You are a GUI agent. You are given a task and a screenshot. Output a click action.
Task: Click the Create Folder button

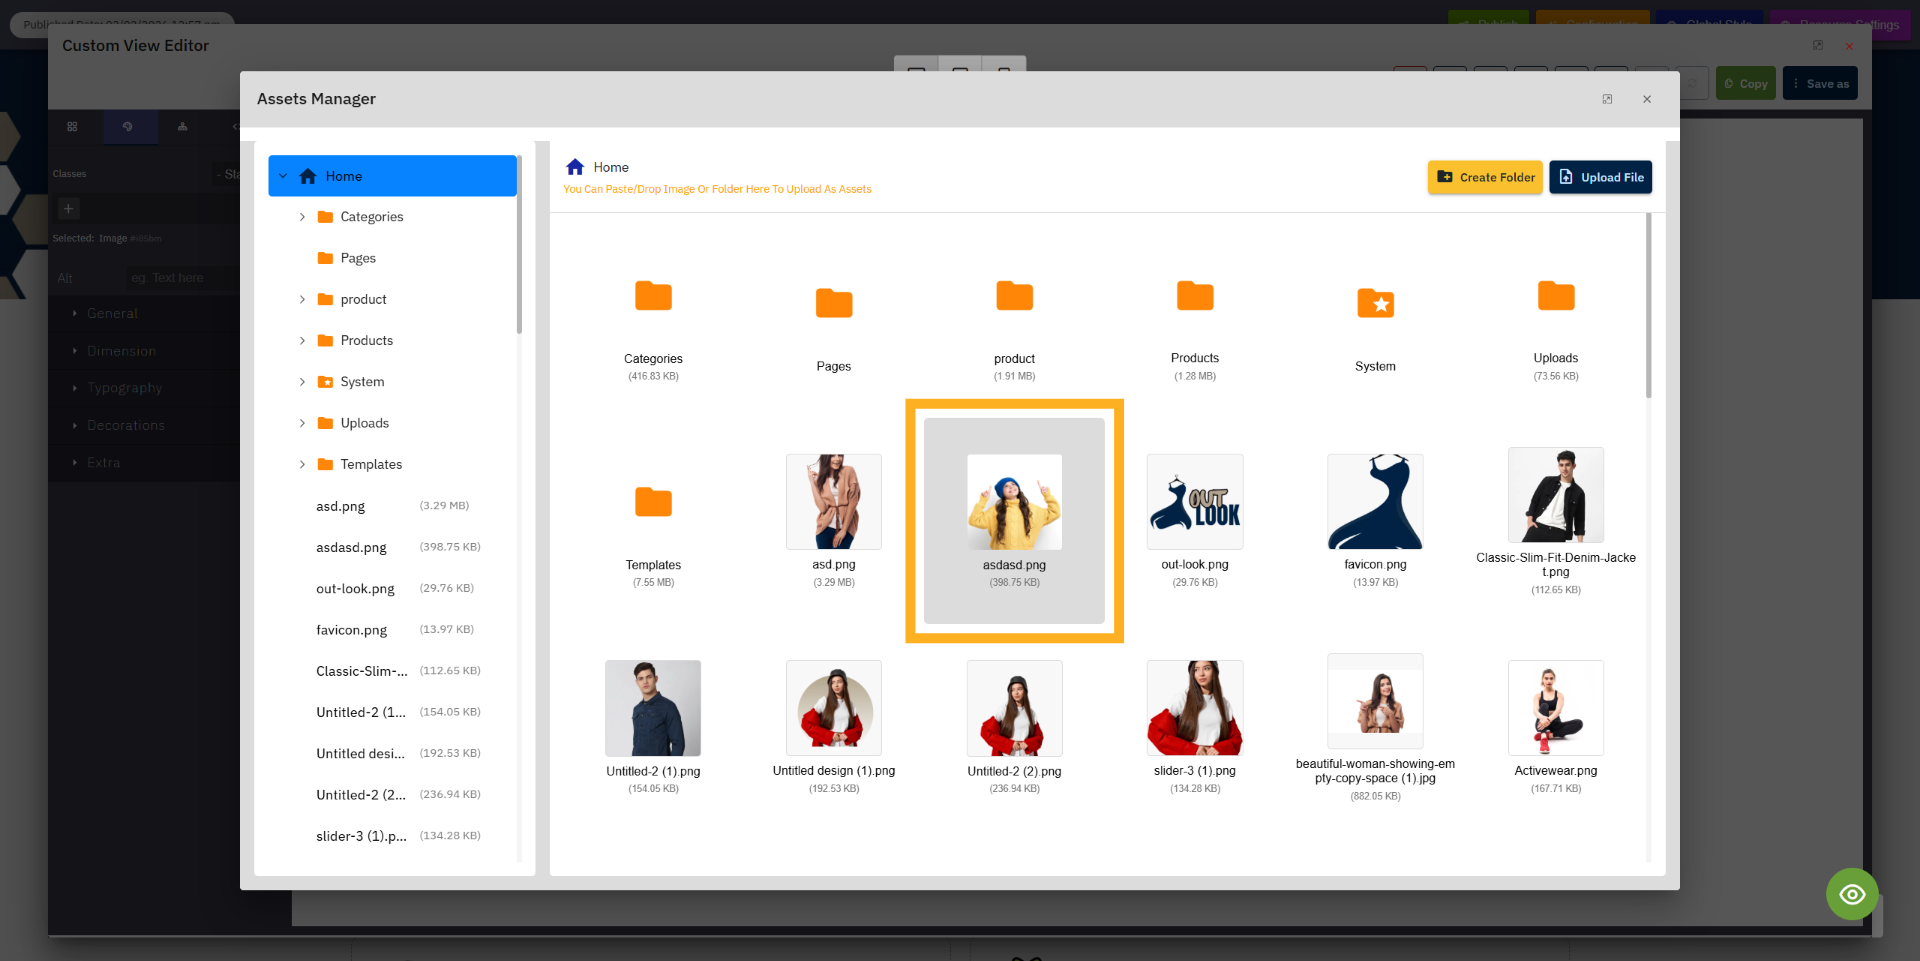(x=1484, y=177)
